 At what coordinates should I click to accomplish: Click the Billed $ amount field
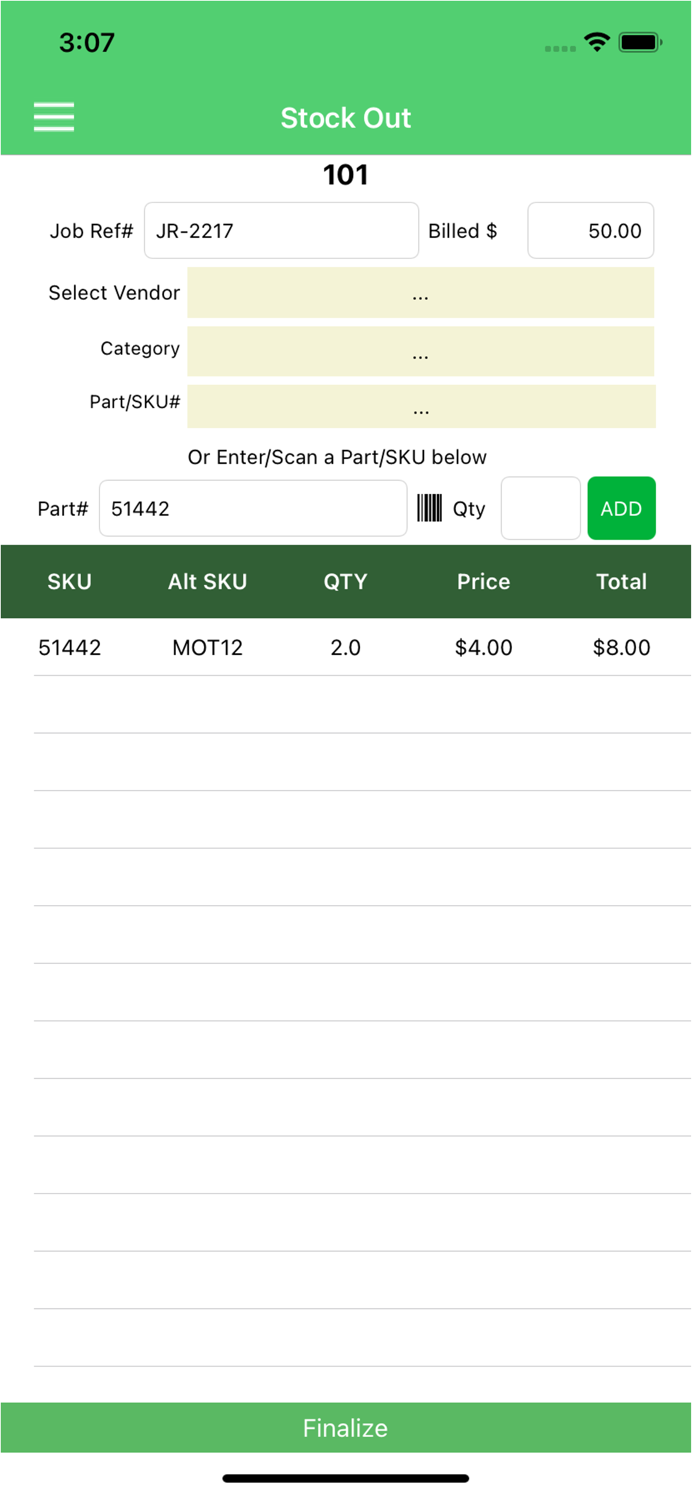click(590, 231)
